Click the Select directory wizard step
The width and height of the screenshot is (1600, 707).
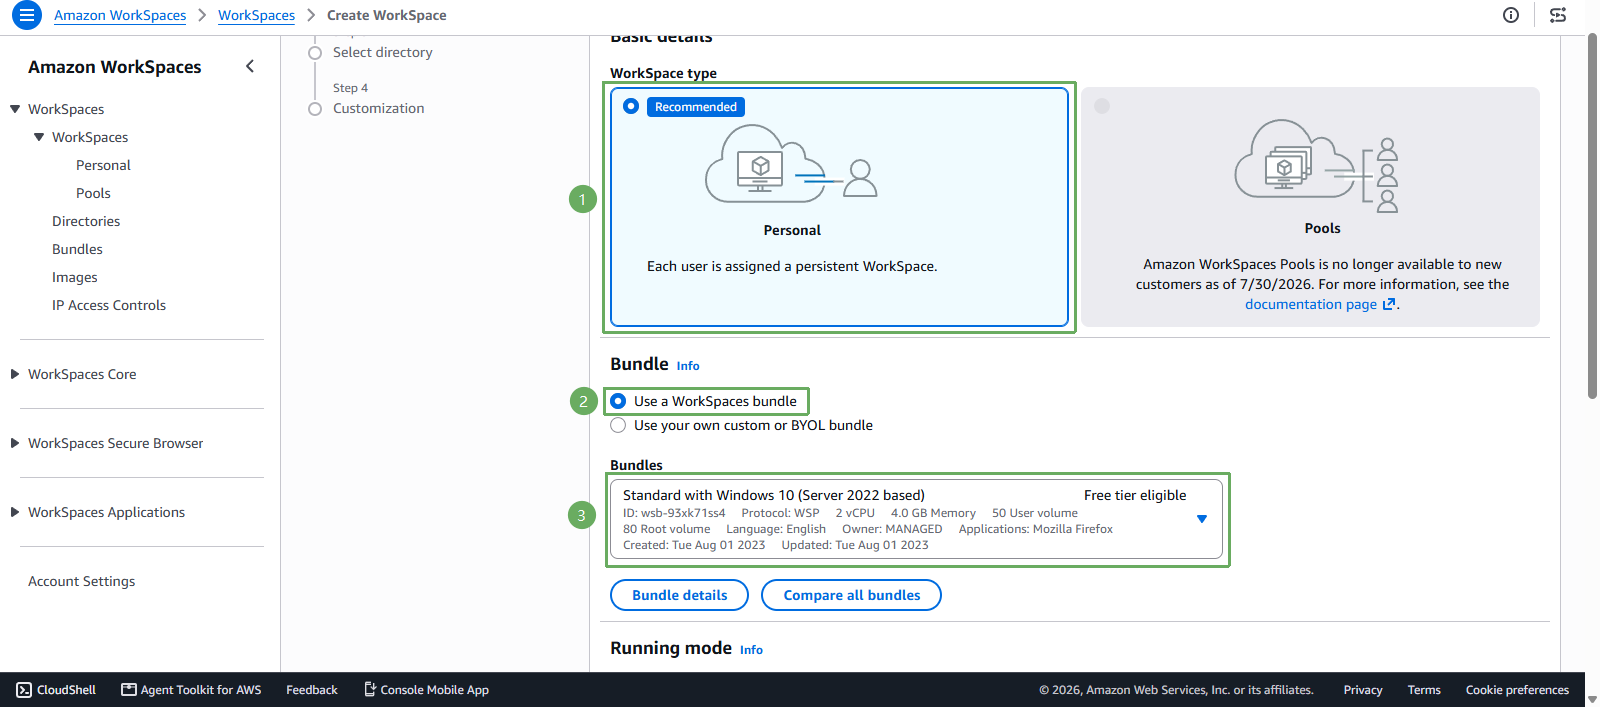[382, 52]
